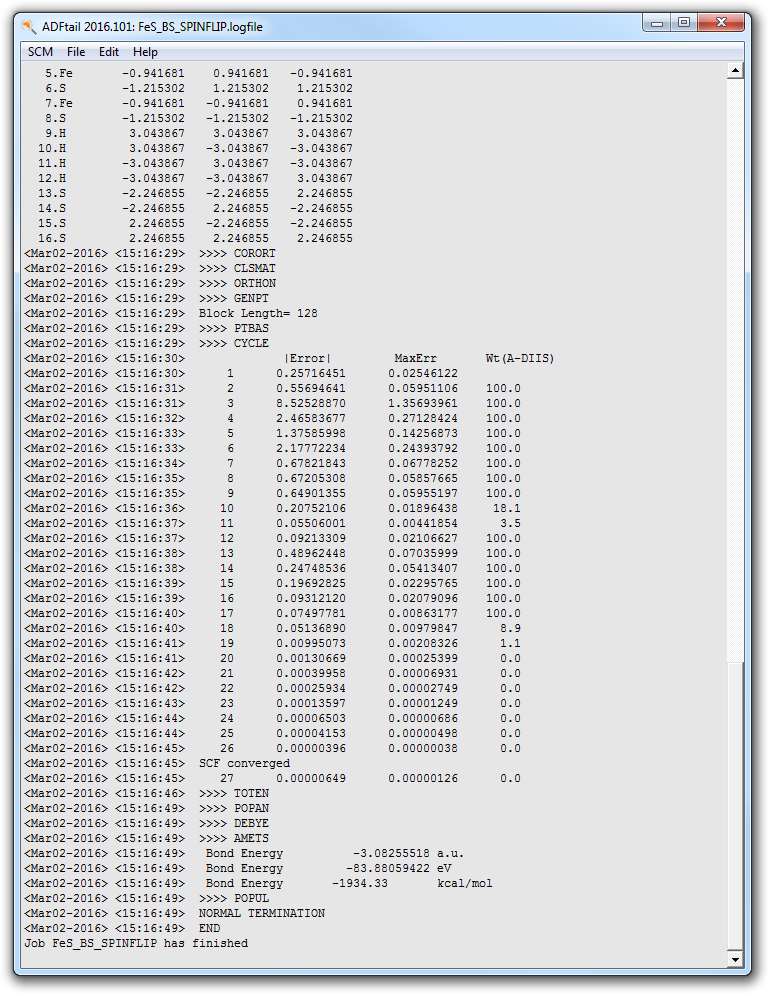Click the atom row '16.S'
The width and height of the screenshot is (770, 995).
(195, 239)
